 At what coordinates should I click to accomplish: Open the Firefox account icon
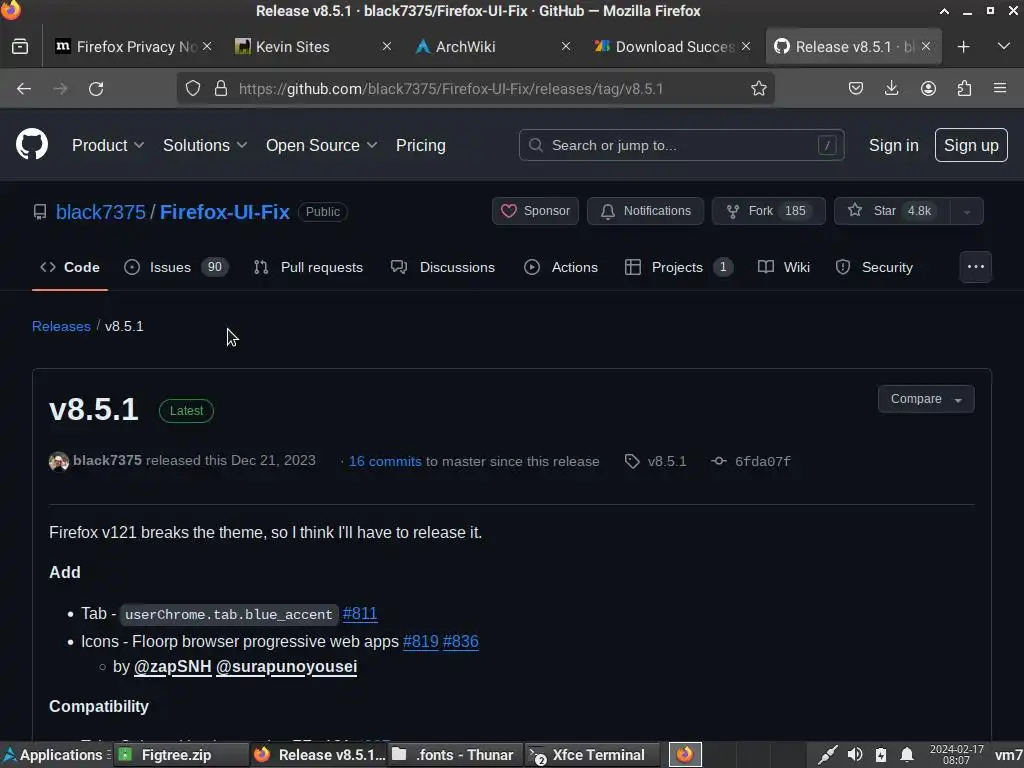pyautogui.click(x=928, y=88)
